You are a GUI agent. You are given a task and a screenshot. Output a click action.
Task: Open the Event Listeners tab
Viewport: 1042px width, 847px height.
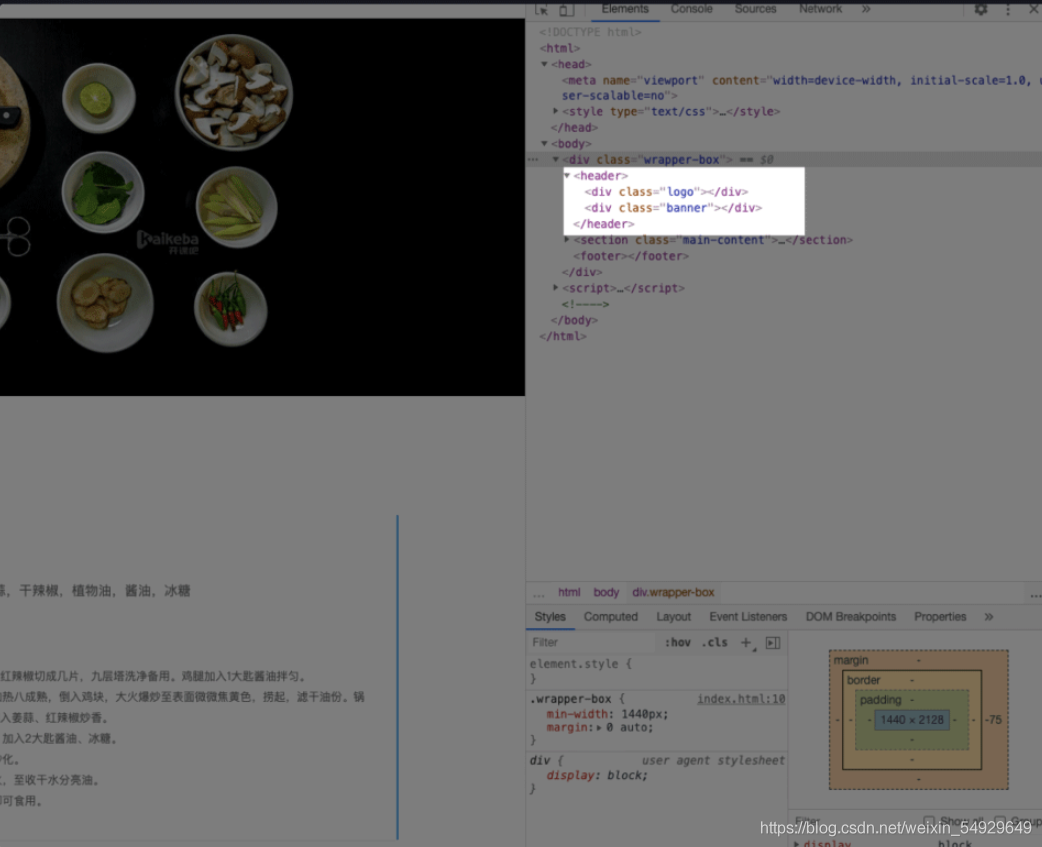pos(748,616)
